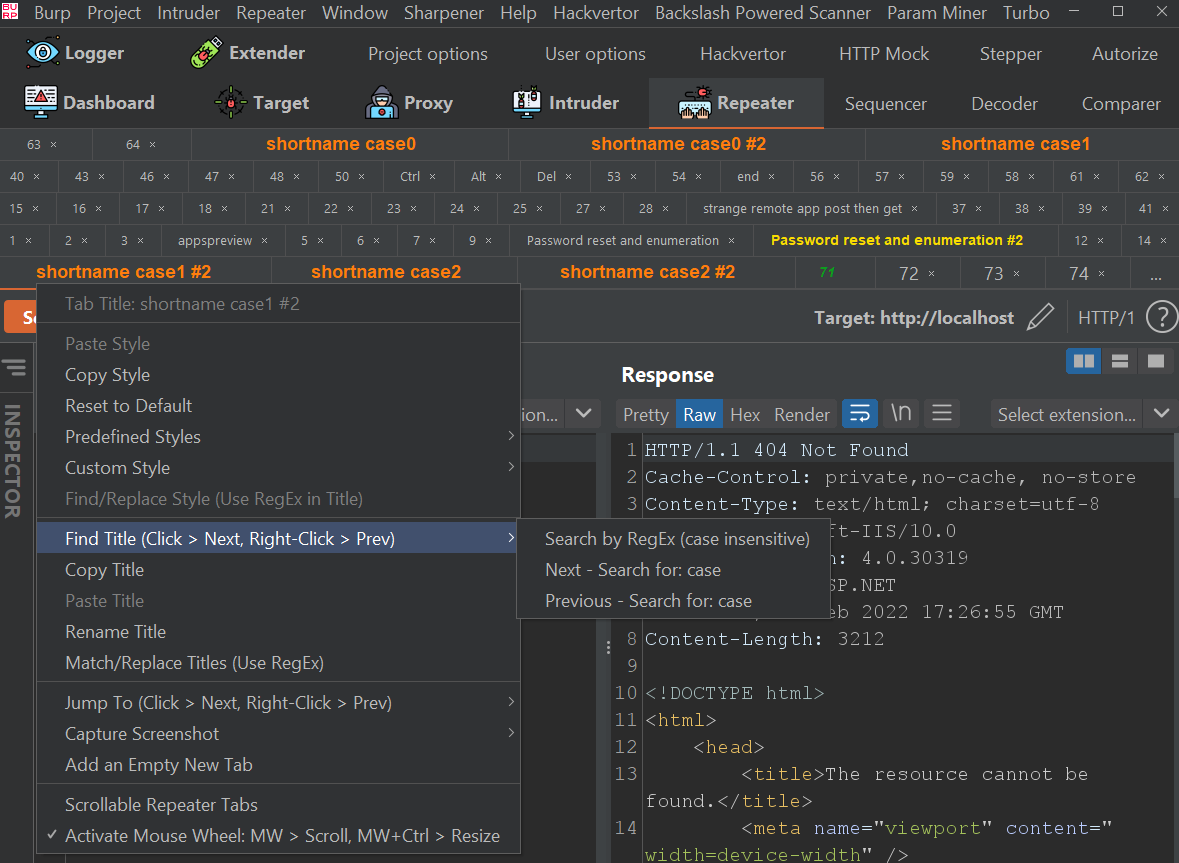
Task: Close repeater tab 72
Action: point(932,274)
